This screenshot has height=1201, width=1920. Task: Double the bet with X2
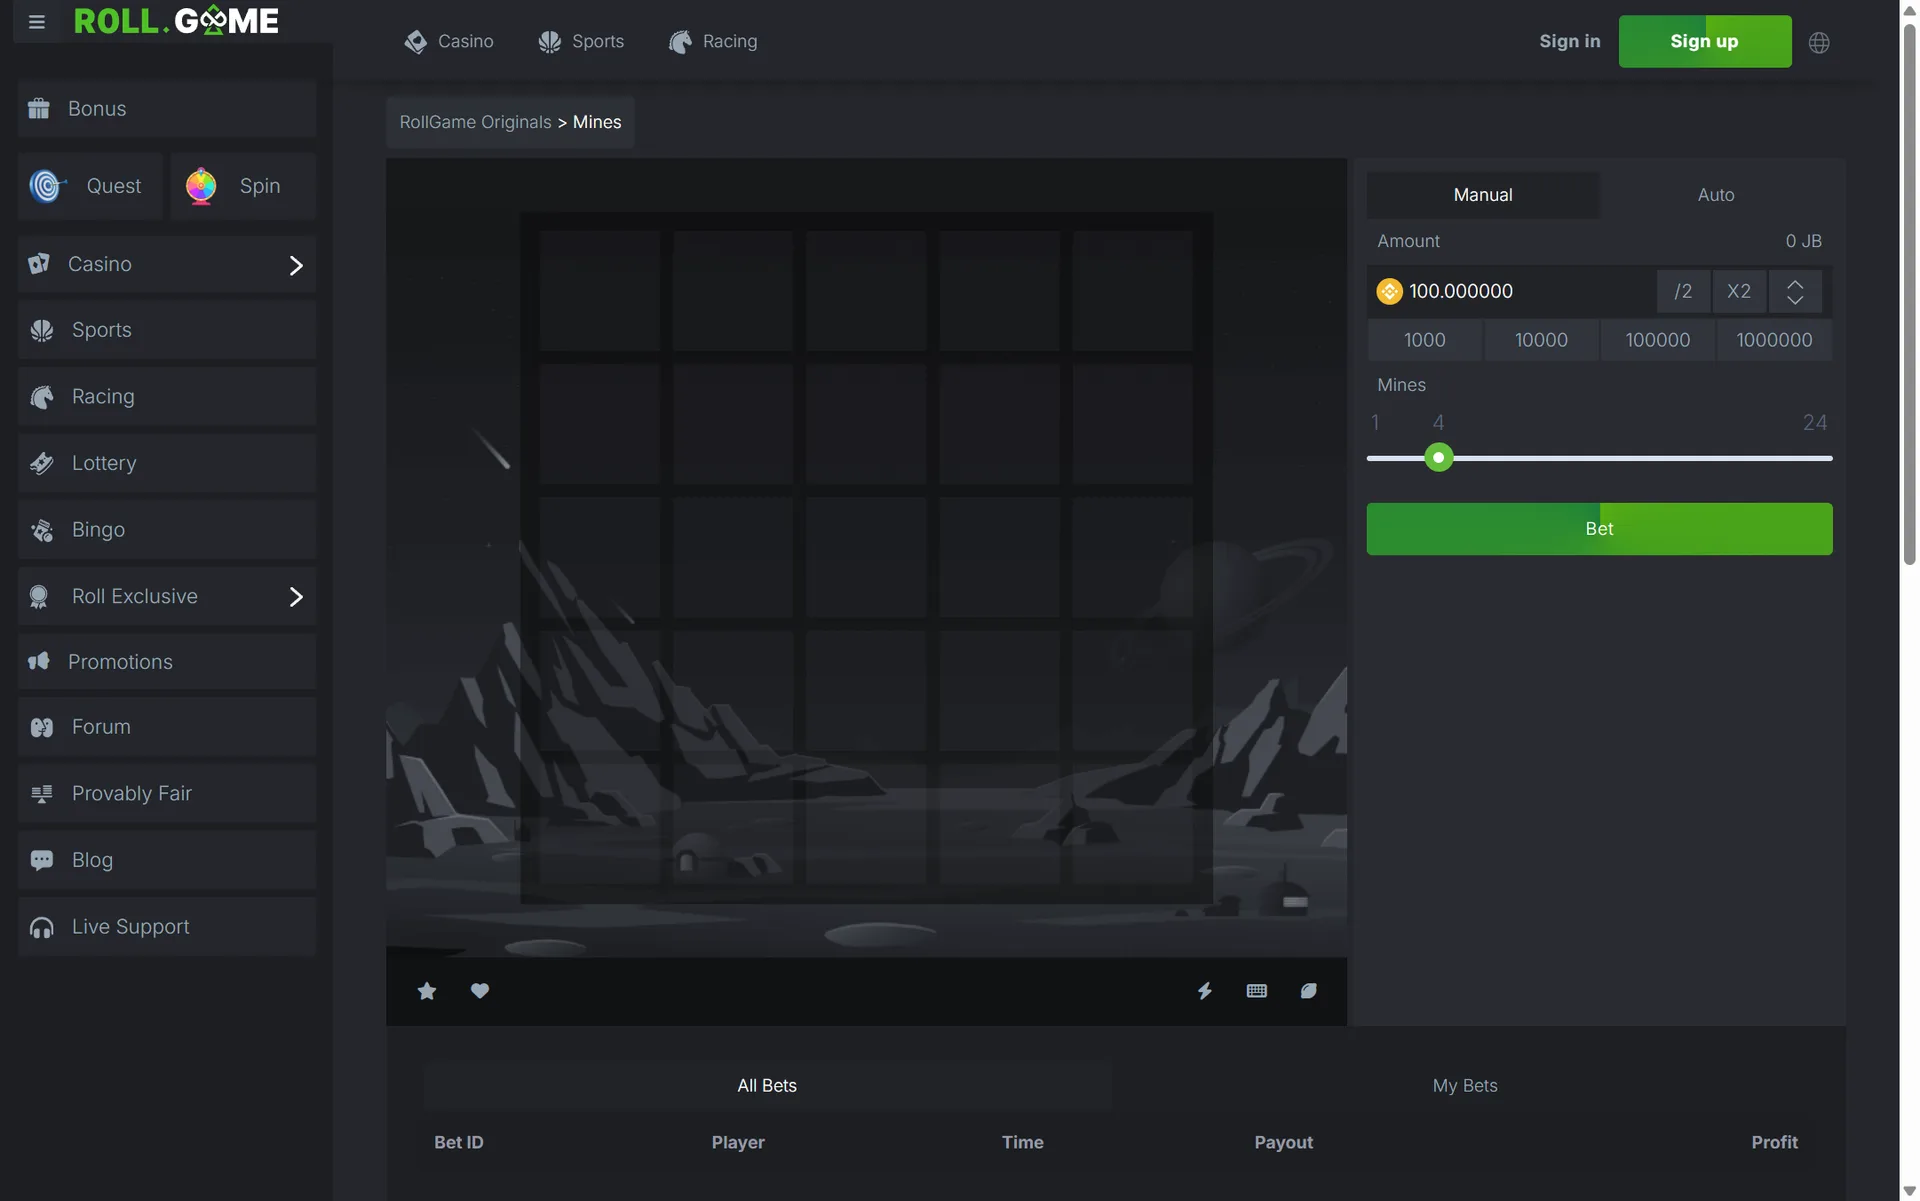coord(1739,292)
